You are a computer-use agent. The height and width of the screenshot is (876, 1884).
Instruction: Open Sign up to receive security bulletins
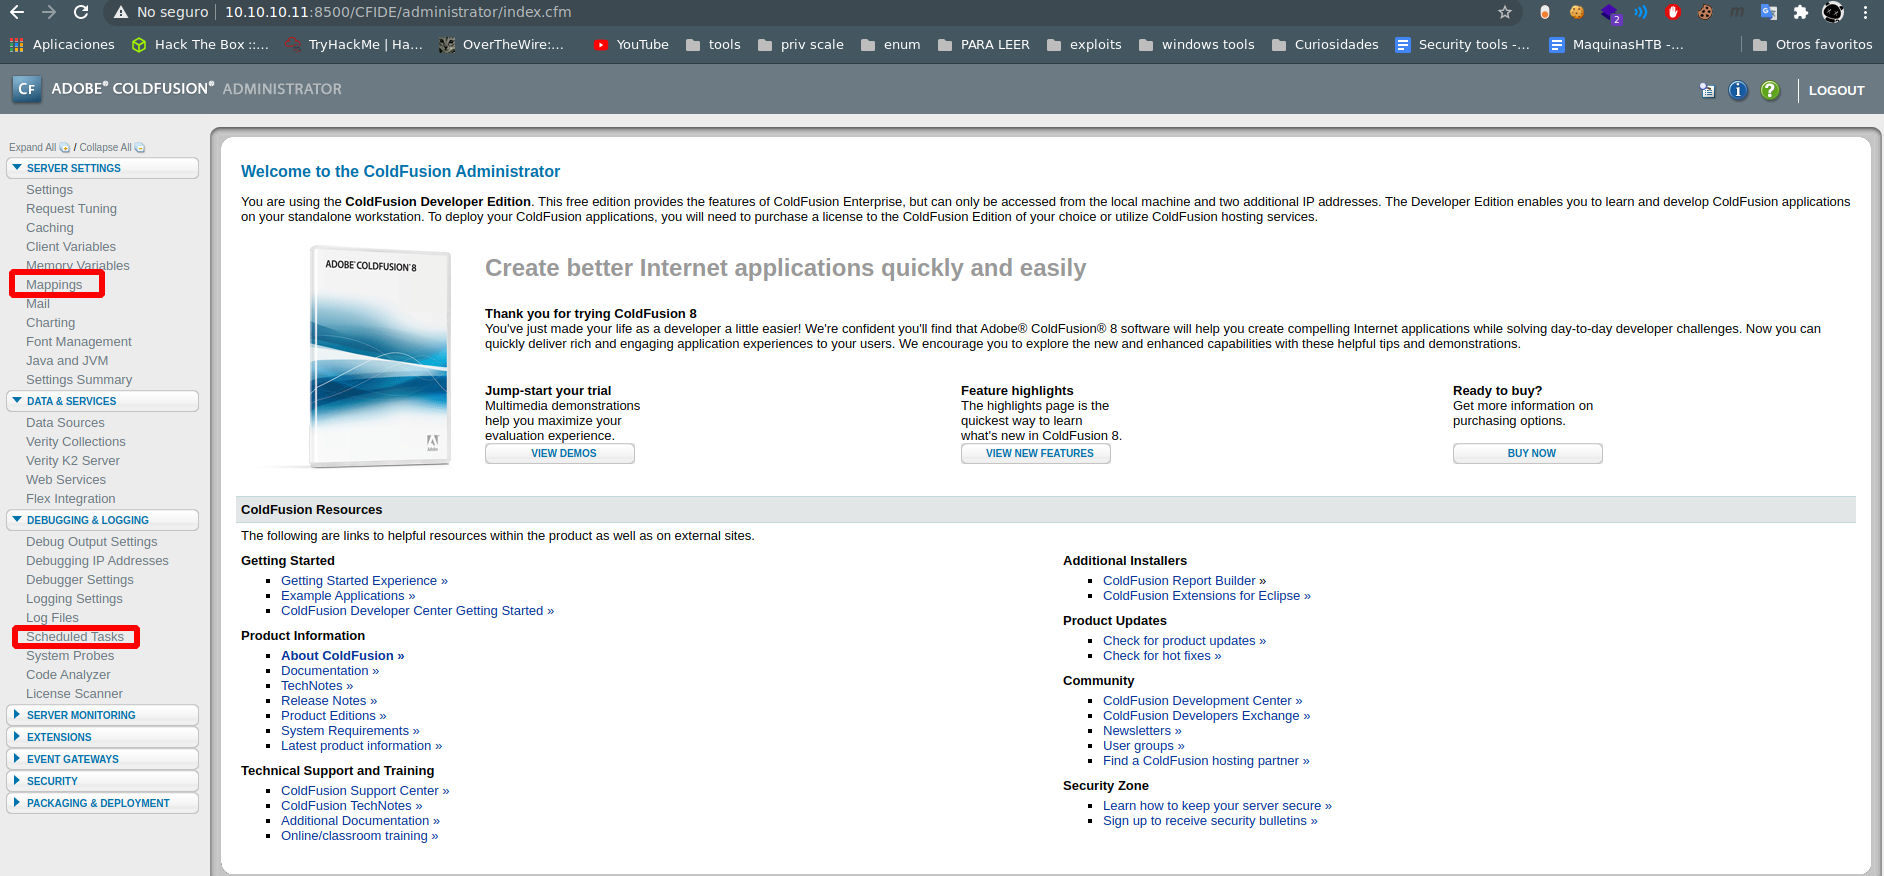point(1210,821)
